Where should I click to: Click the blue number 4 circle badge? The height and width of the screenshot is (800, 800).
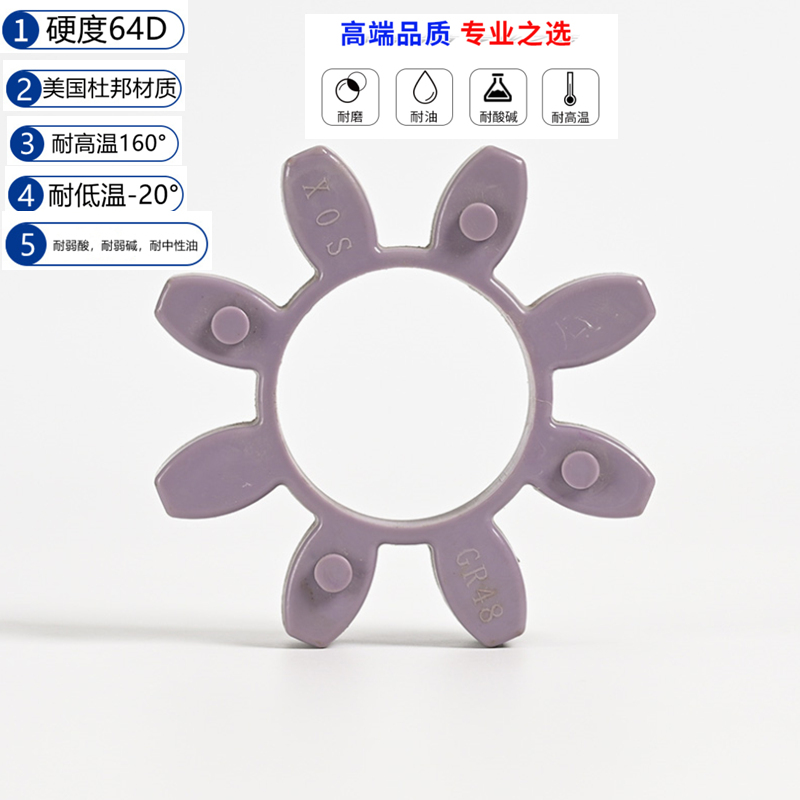(x=26, y=194)
